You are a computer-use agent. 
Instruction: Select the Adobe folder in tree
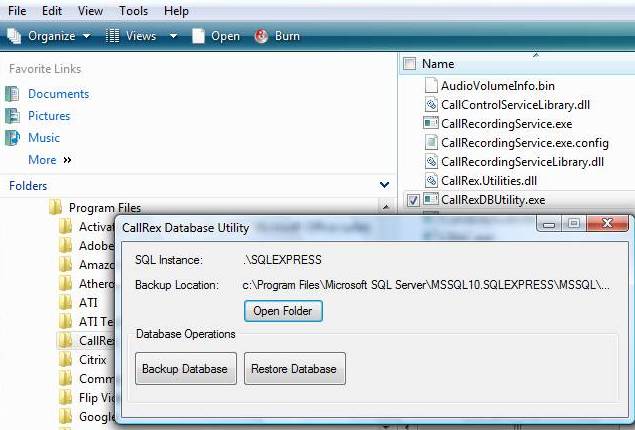[96, 246]
